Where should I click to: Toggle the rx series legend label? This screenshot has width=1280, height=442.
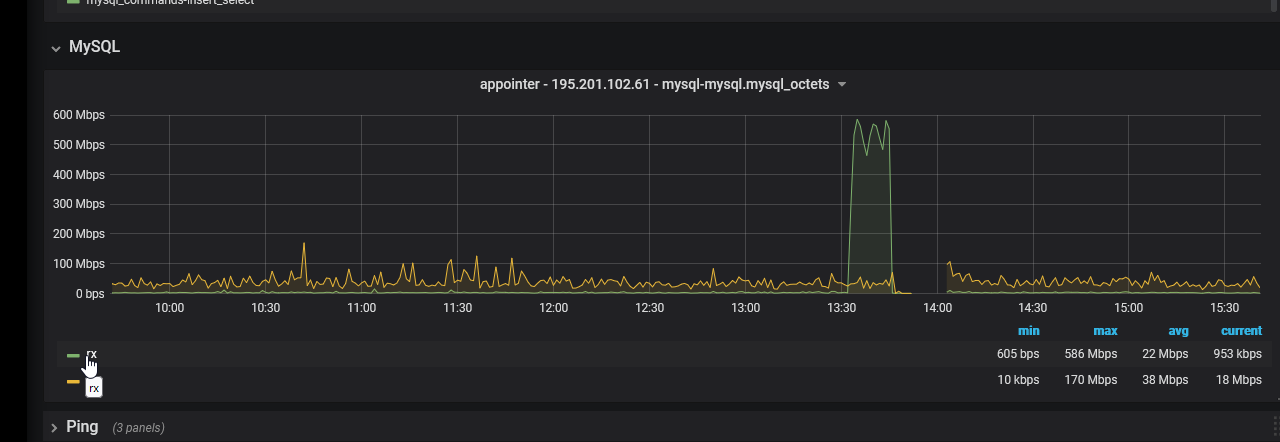point(92,355)
